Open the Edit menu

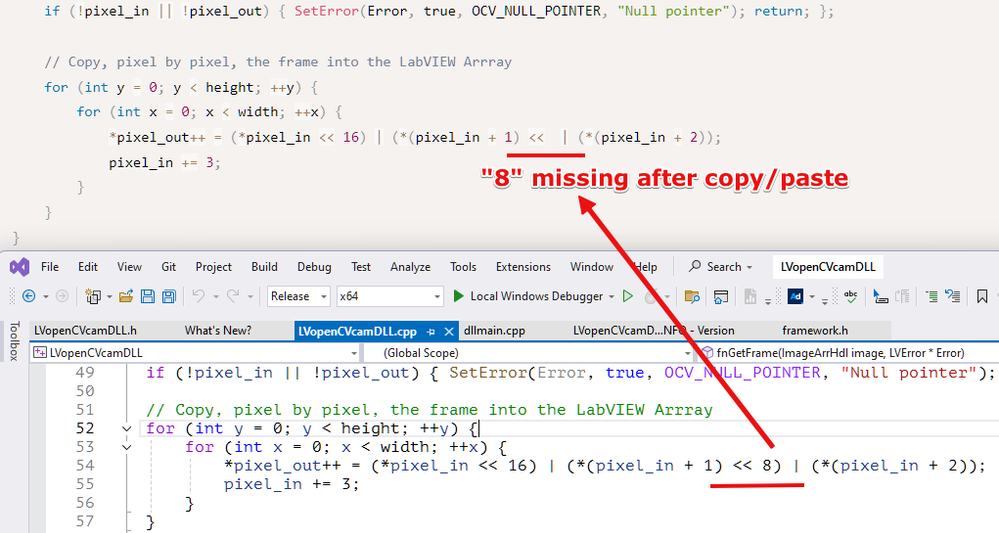tap(88, 267)
